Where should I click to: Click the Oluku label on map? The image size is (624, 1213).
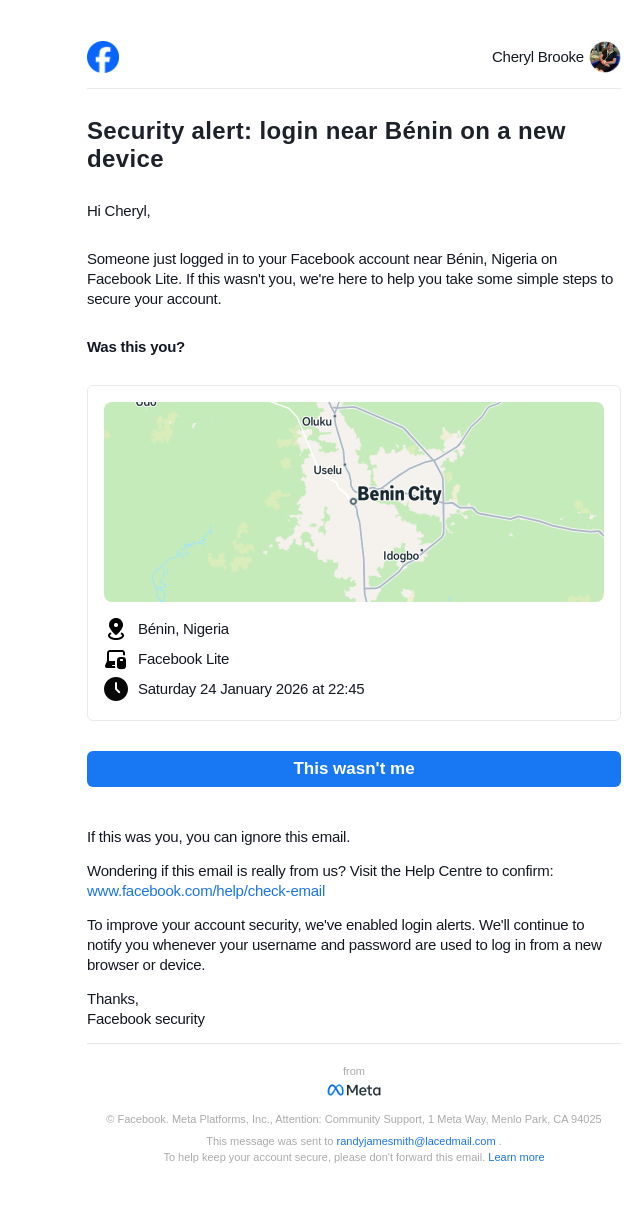pyautogui.click(x=317, y=422)
